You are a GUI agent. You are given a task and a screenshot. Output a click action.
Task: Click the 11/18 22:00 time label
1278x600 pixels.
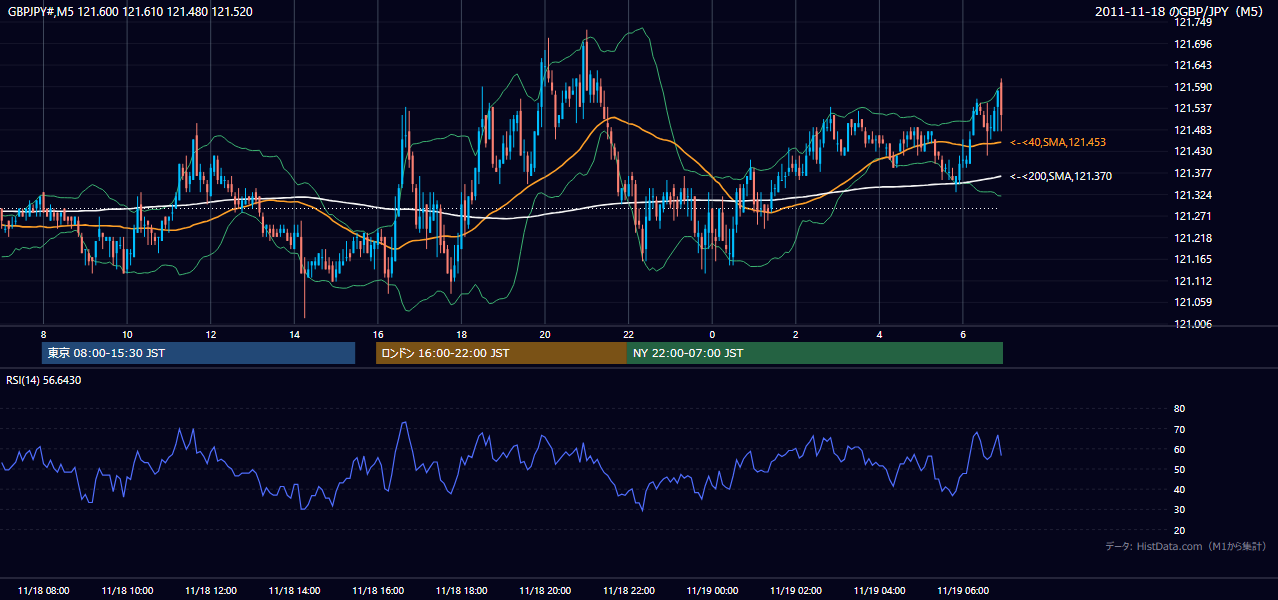[x=628, y=591]
